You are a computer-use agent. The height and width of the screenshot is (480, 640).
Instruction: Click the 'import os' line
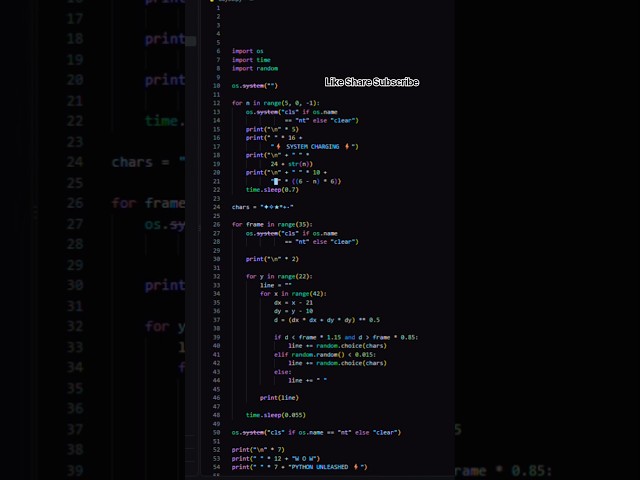(x=247, y=51)
